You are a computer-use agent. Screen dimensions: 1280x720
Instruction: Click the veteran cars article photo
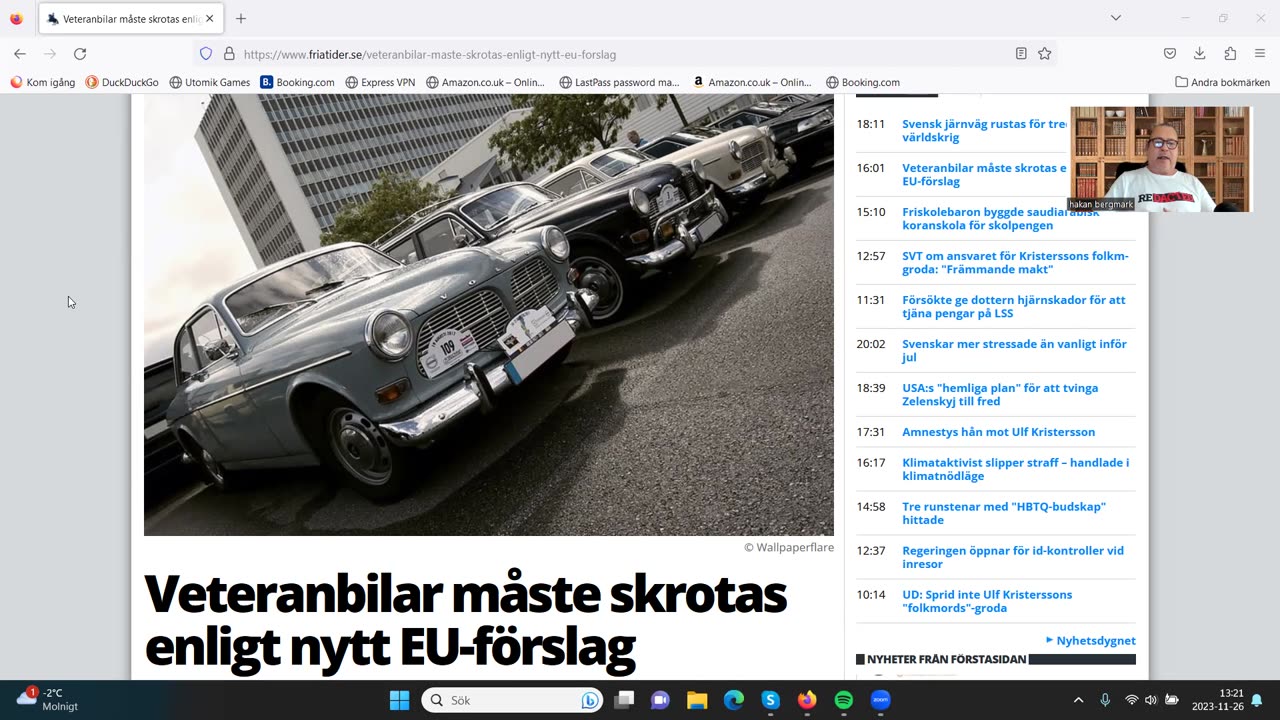coord(488,315)
